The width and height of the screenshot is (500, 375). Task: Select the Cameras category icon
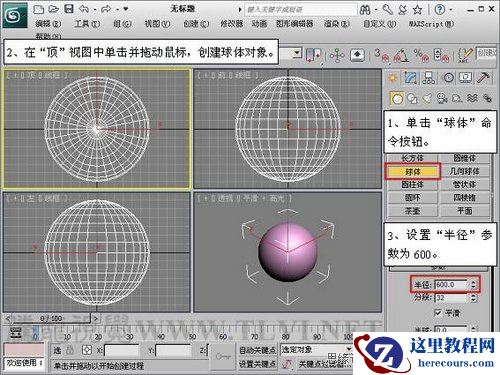442,99
